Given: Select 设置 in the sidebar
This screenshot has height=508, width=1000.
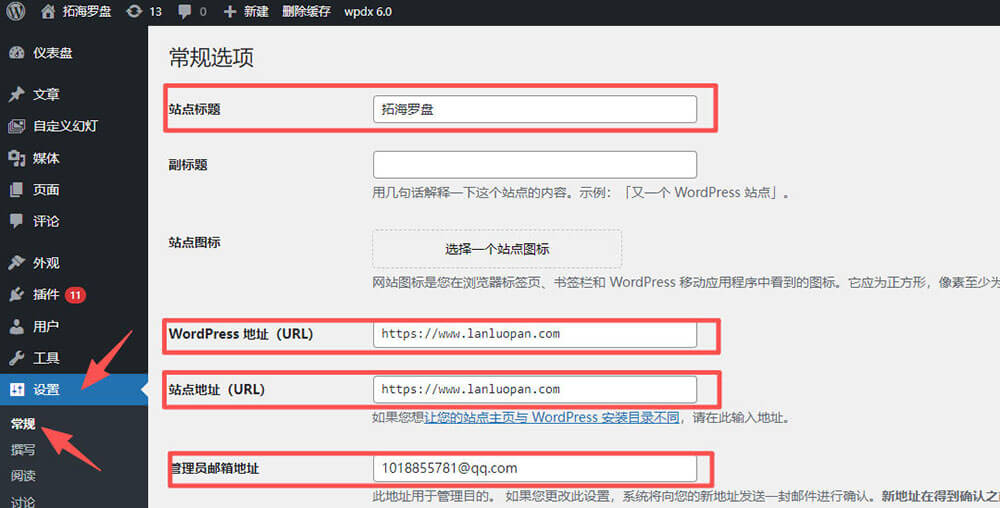Looking at the screenshot, I should [x=46, y=390].
